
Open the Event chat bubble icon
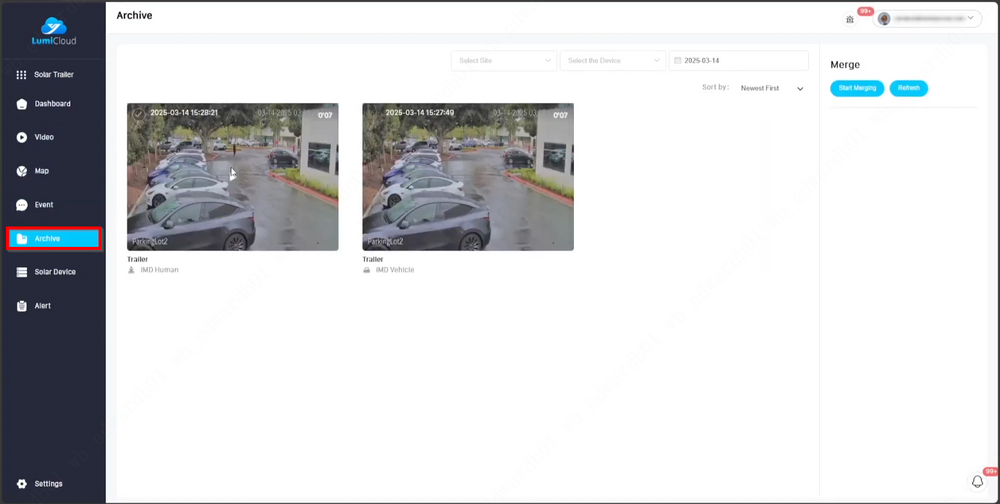[21, 205]
